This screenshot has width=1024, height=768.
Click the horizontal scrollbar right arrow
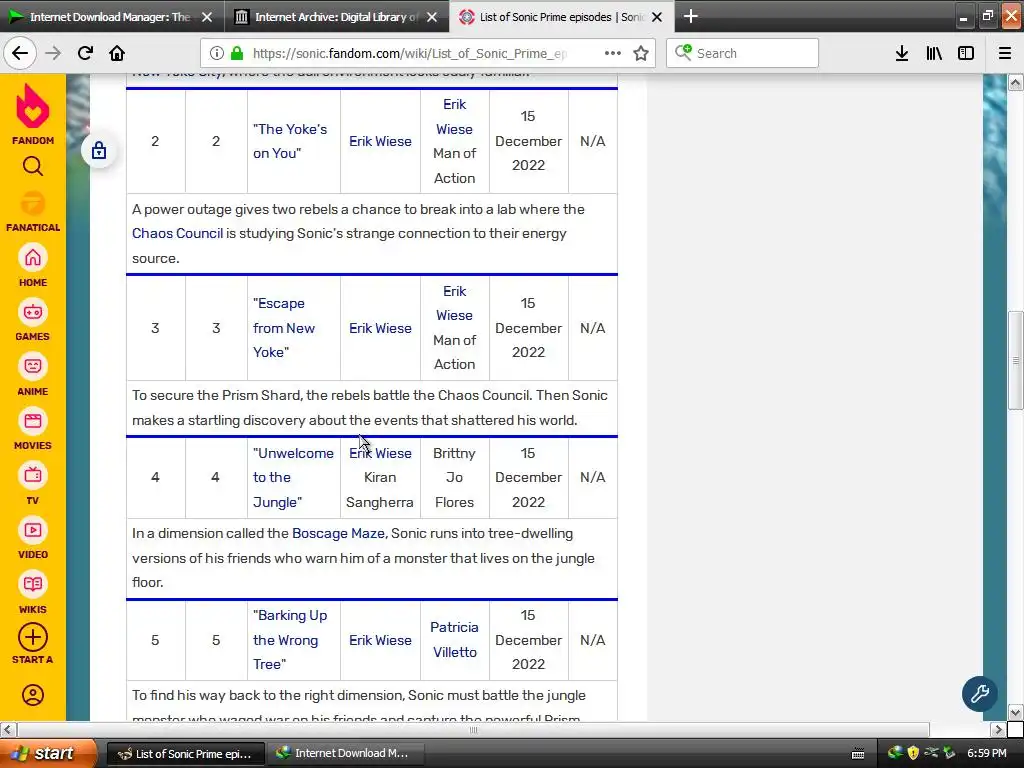[x=999, y=729]
